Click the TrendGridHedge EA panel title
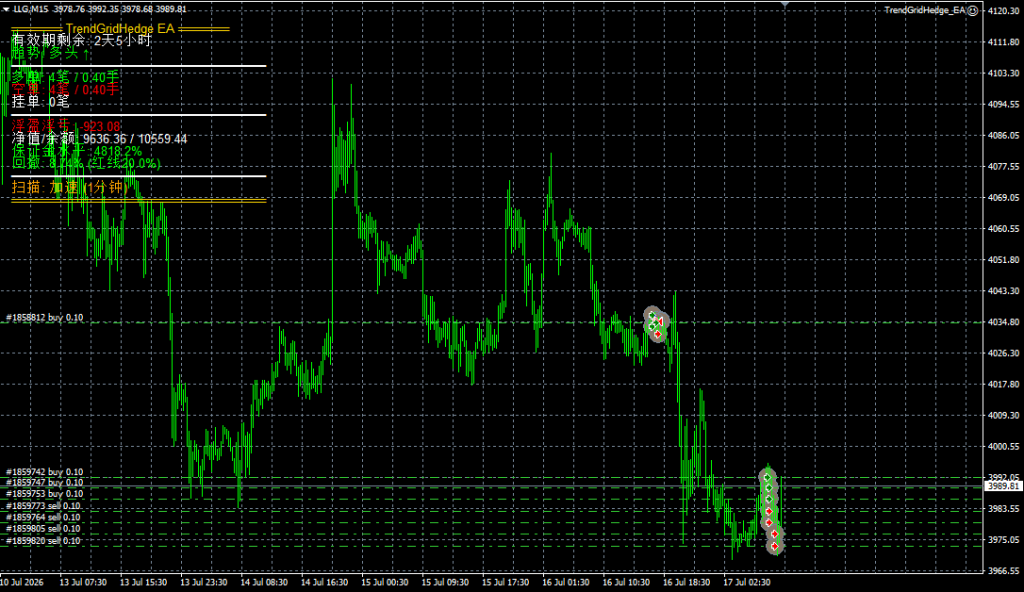 pos(120,29)
